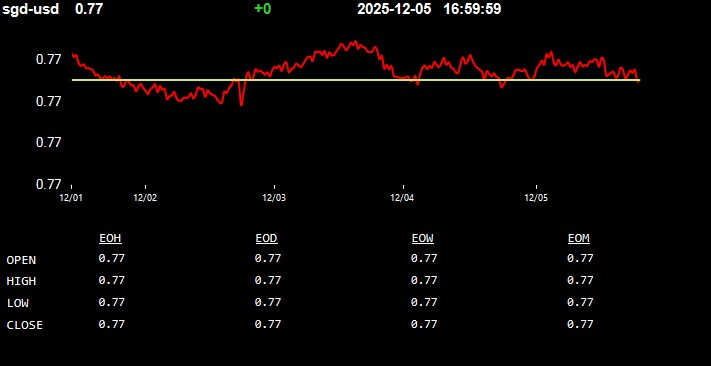
Task: Click the HIGH value under EOH
Action: coord(112,280)
